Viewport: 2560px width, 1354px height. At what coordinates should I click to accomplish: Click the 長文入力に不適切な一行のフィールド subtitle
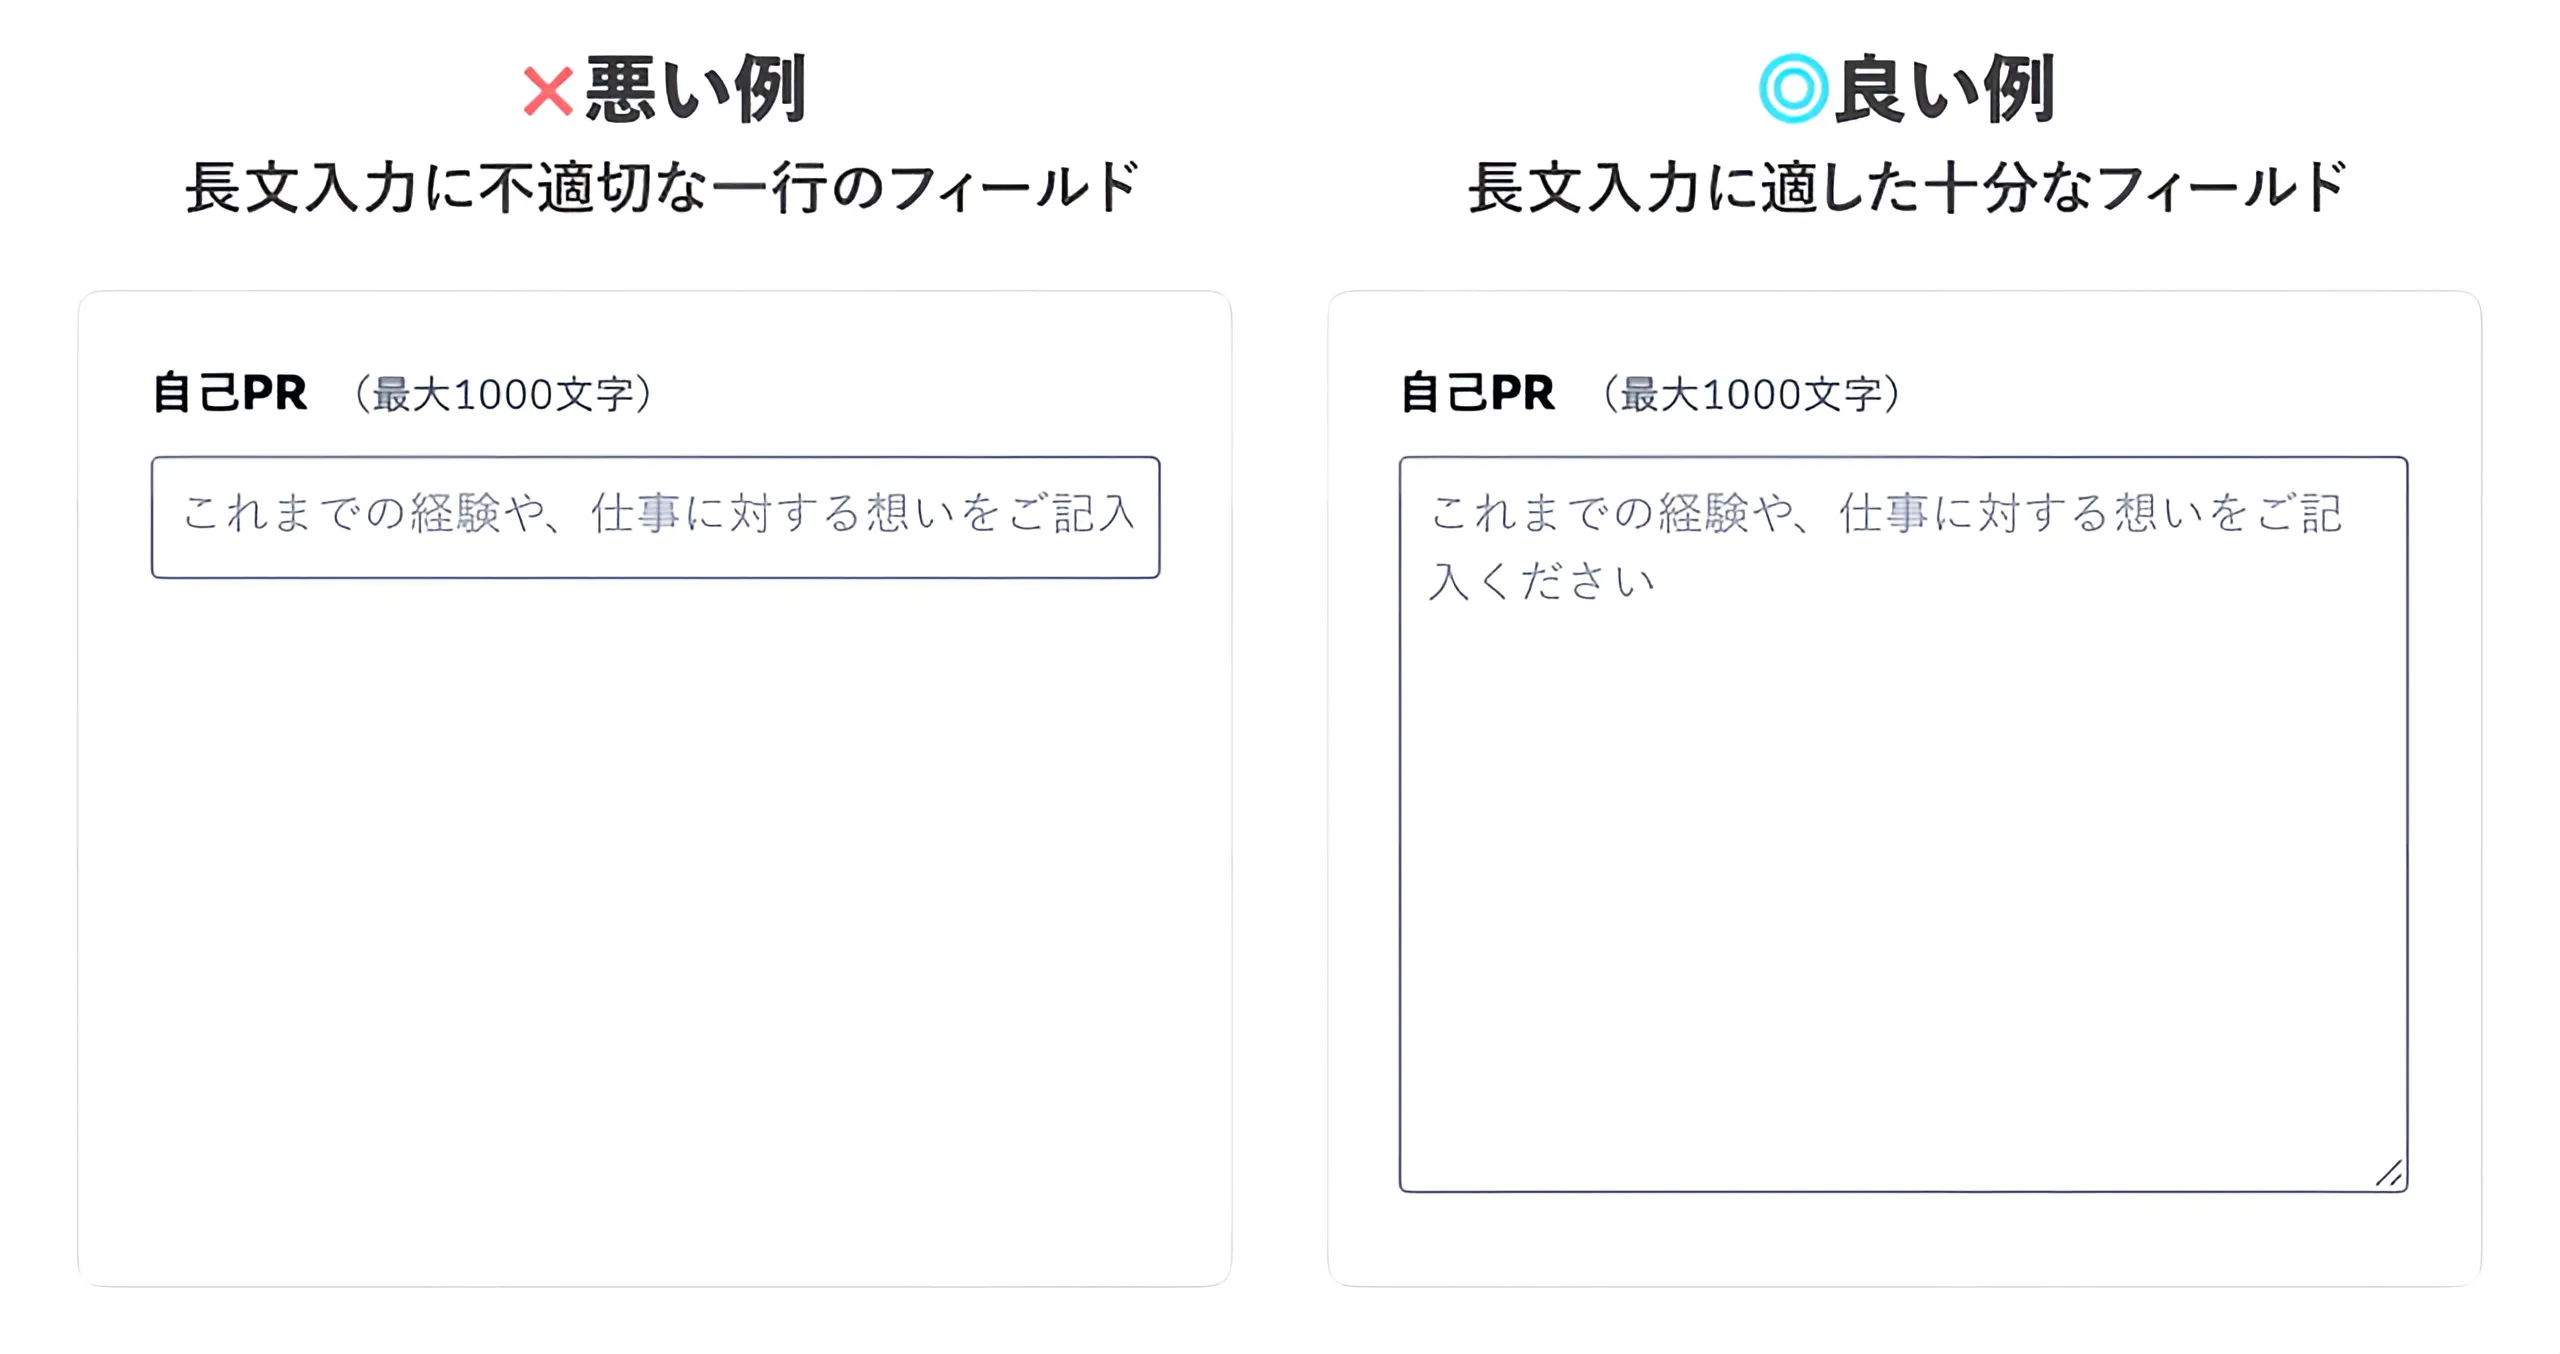click(661, 187)
